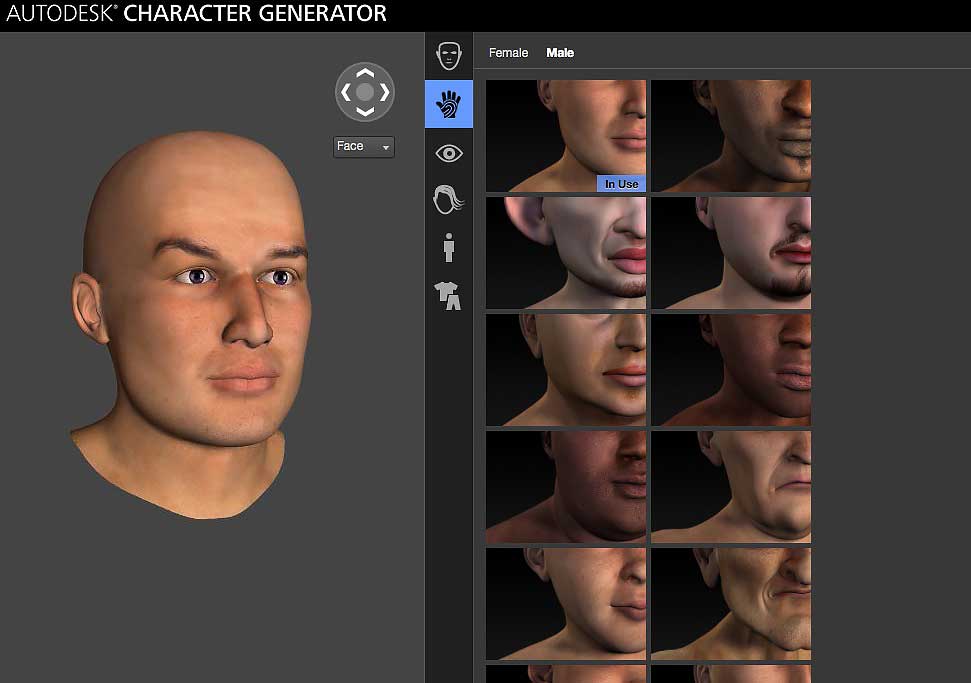Switch to the Female tab
Viewport: 971px width, 683px height.
pos(509,52)
